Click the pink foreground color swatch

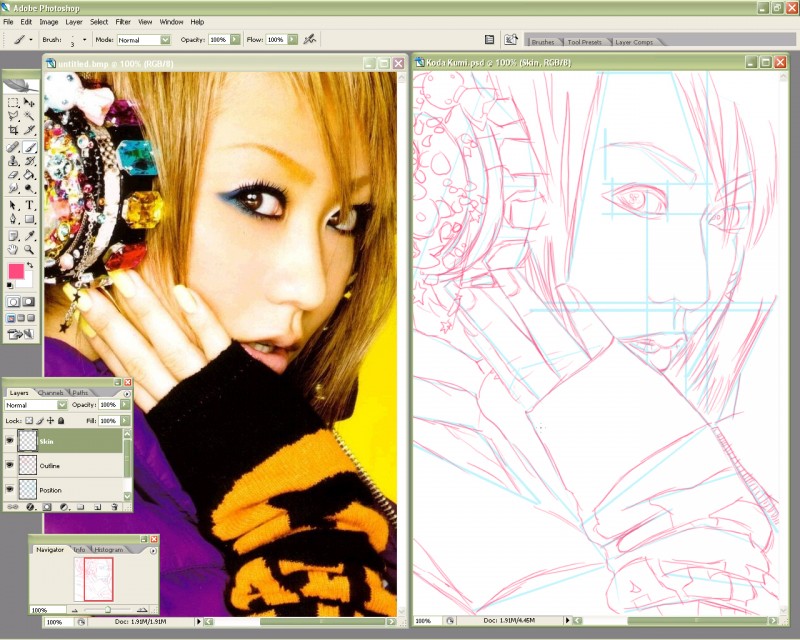(16, 272)
